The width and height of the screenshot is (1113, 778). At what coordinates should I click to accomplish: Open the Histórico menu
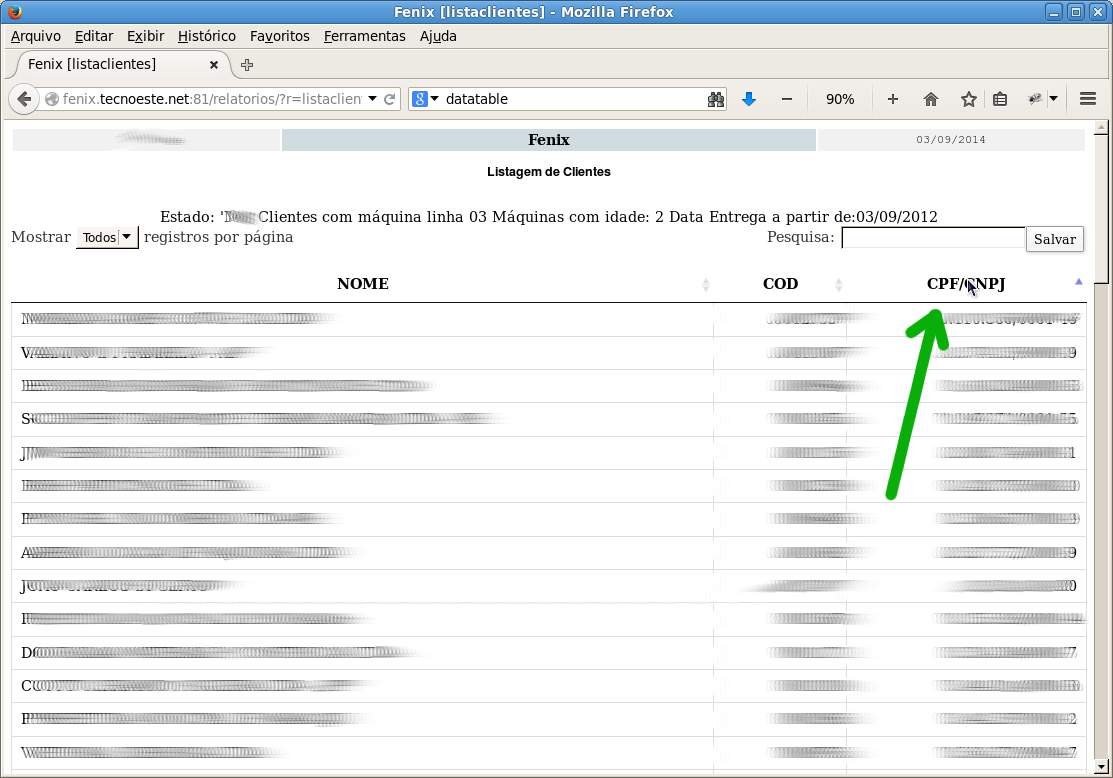[207, 36]
